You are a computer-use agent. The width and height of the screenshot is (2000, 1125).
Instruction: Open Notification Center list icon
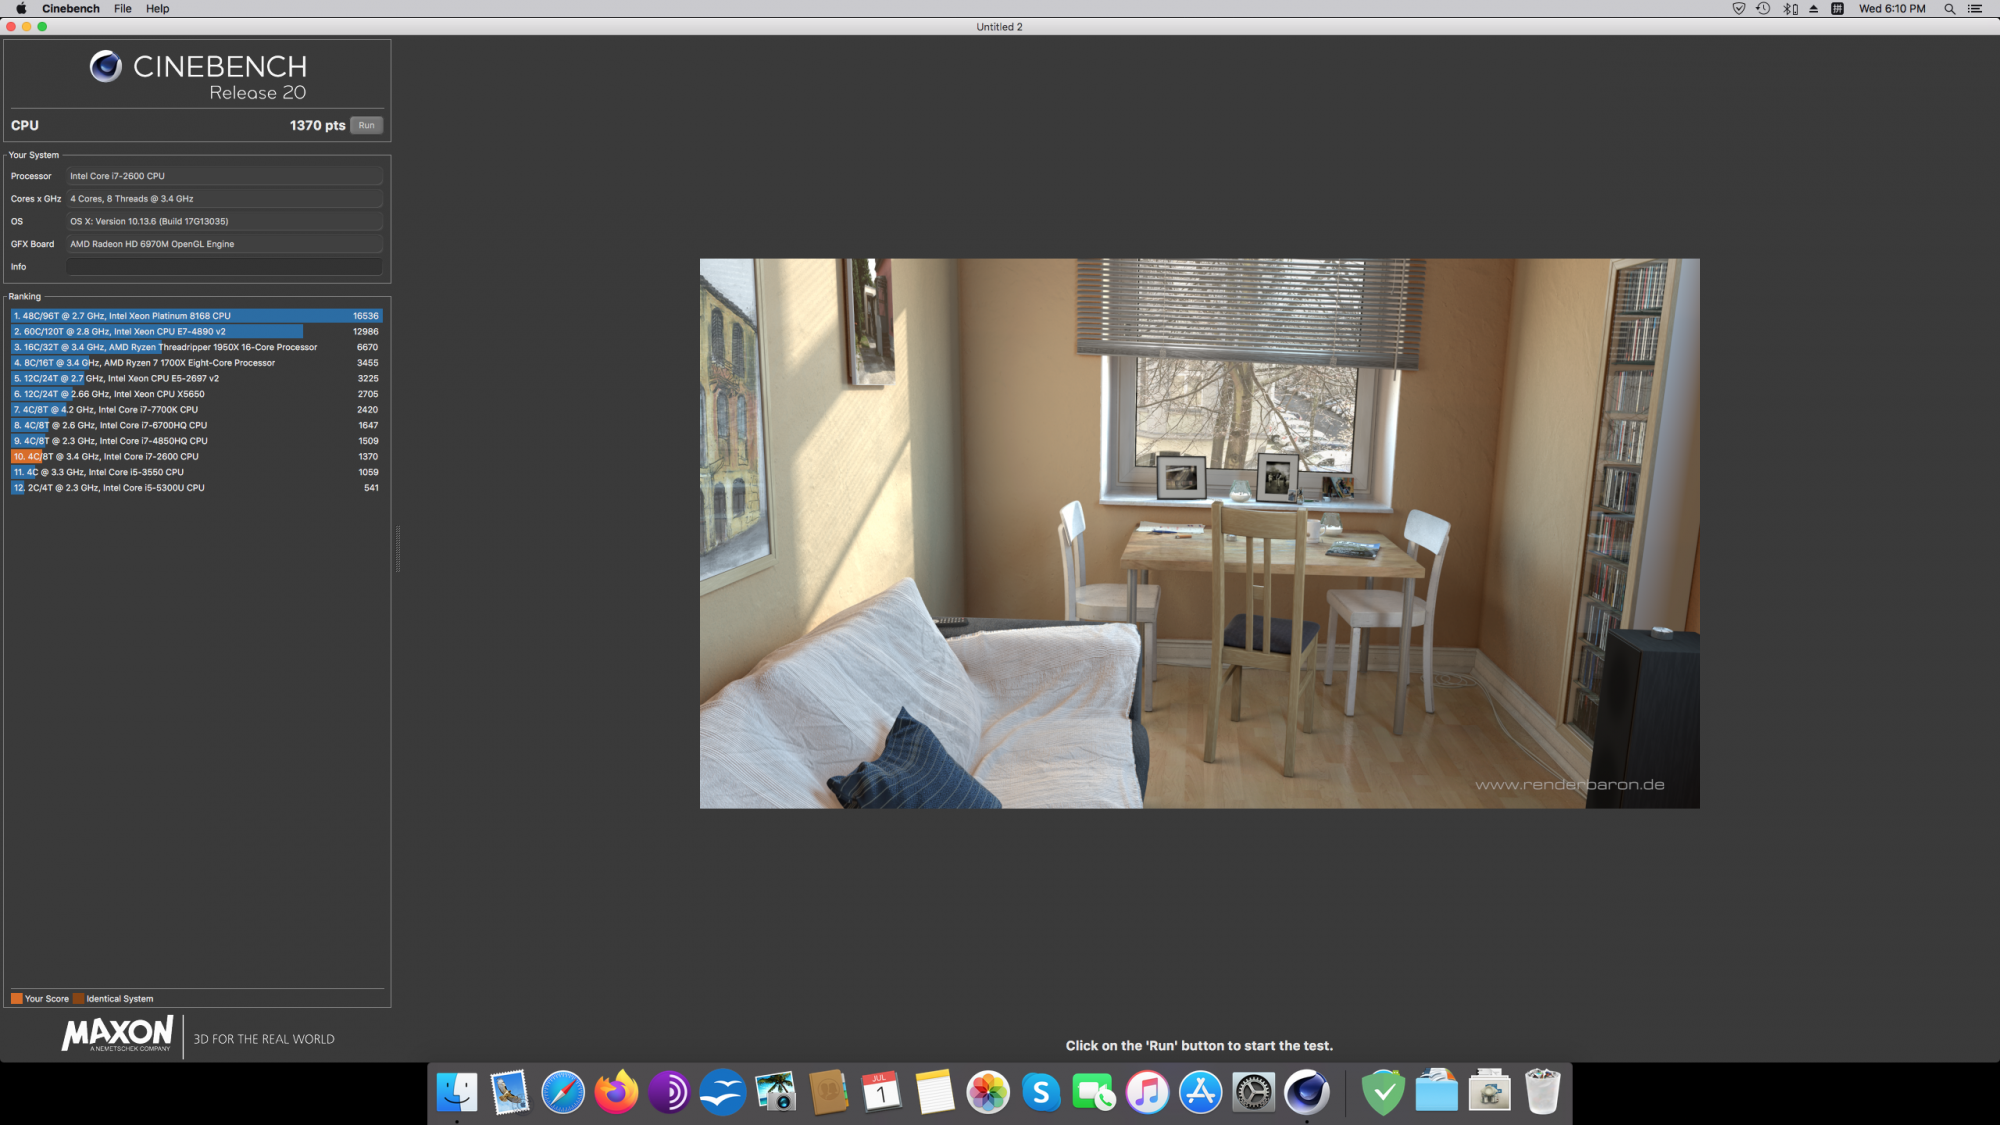pos(1975,9)
